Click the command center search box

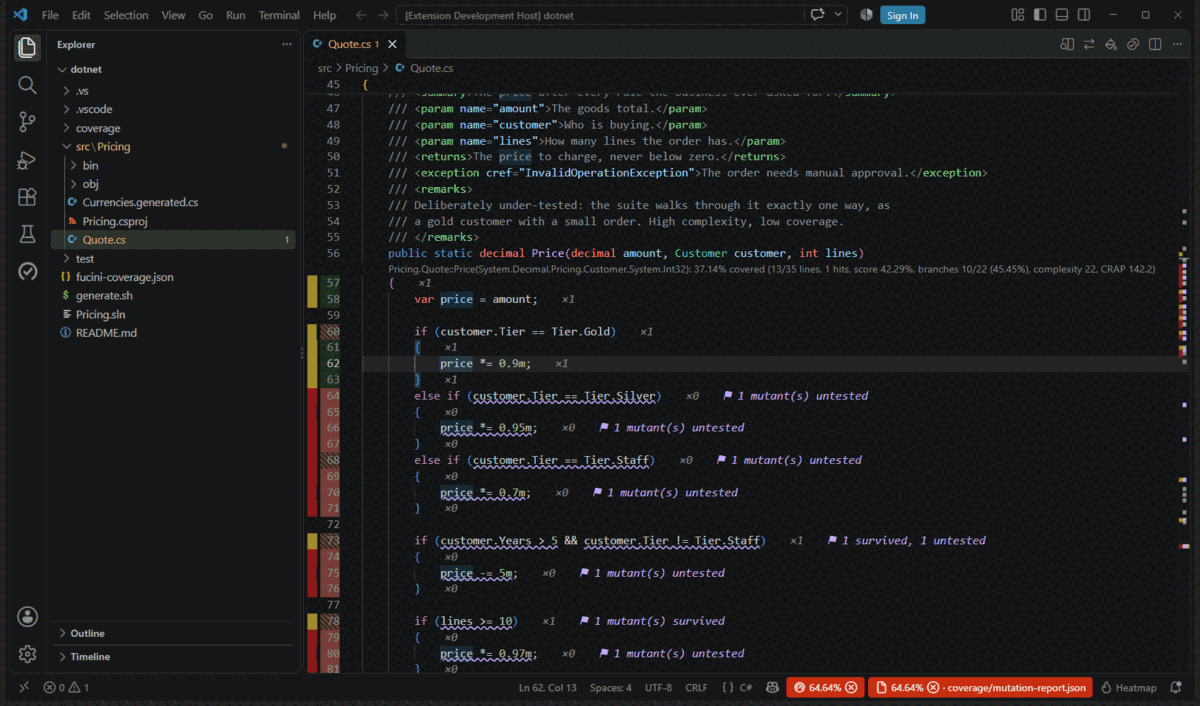(x=601, y=15)
